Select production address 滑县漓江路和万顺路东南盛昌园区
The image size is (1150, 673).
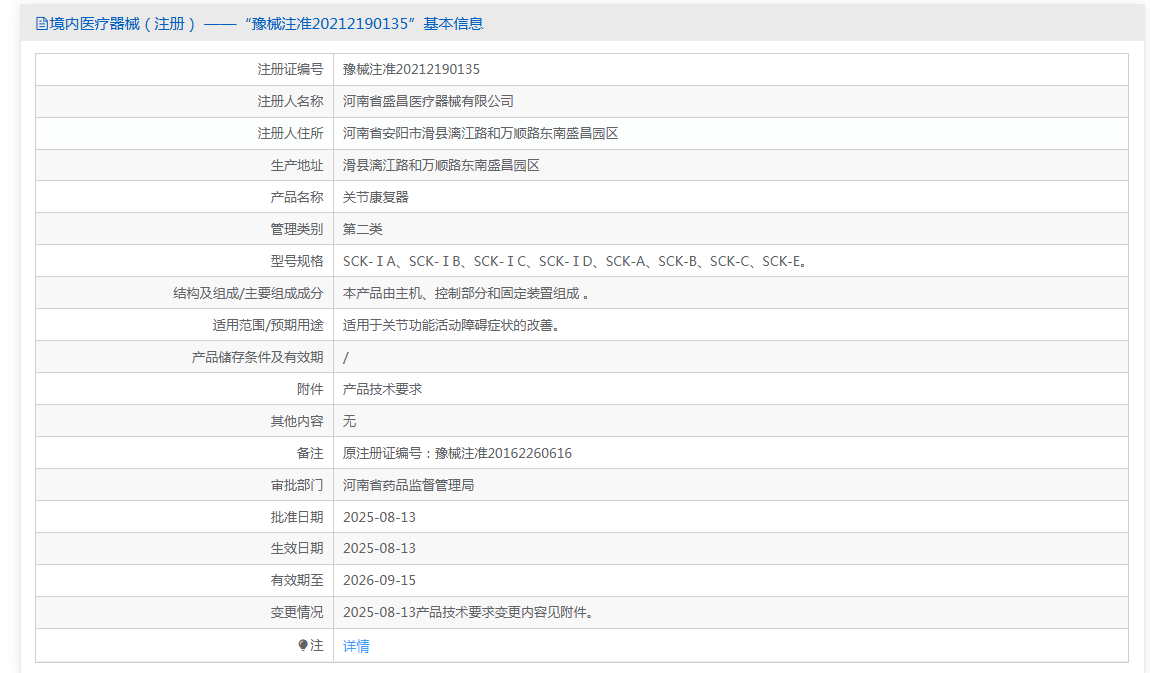coord(441,166)
